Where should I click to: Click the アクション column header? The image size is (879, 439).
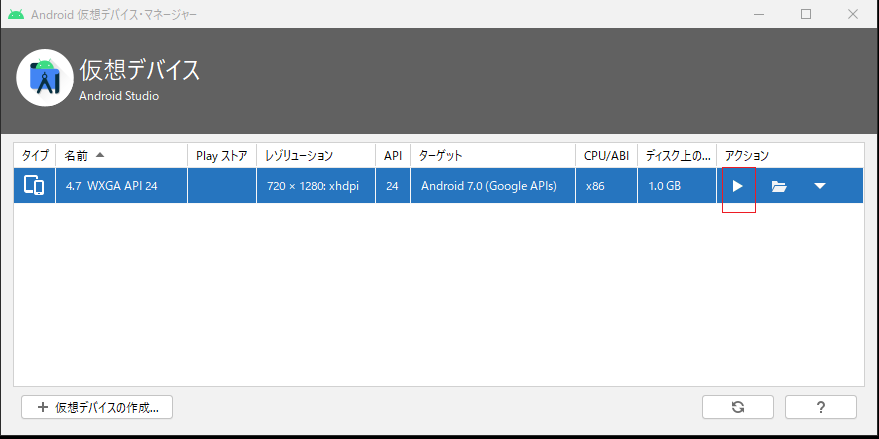point(790,155)
